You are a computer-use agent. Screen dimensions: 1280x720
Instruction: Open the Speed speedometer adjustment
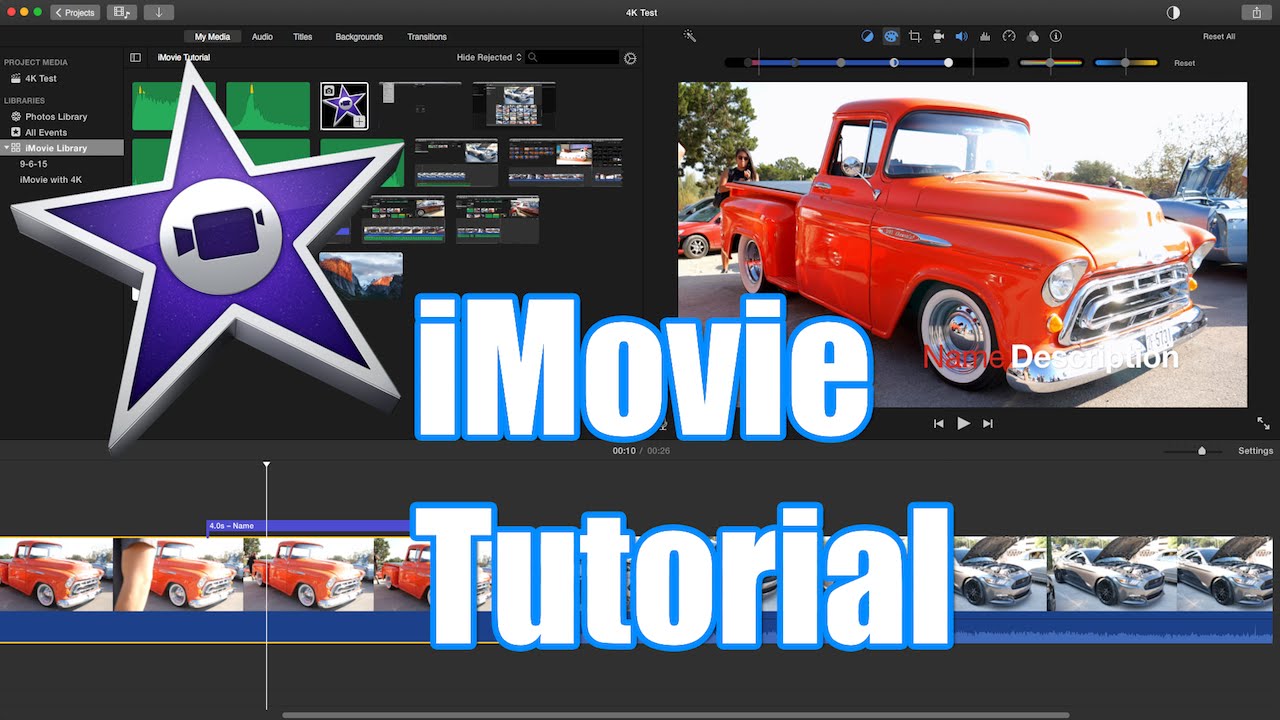(1009, 36)
